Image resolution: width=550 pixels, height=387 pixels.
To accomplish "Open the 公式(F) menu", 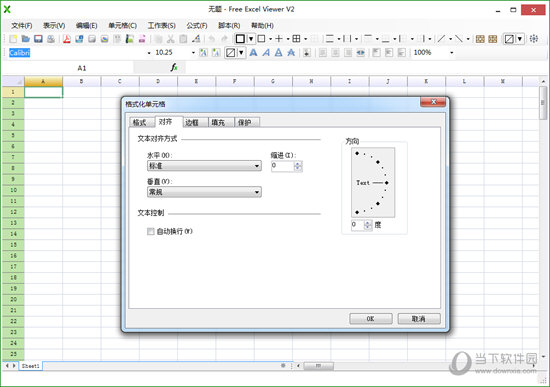I will 197,26.
